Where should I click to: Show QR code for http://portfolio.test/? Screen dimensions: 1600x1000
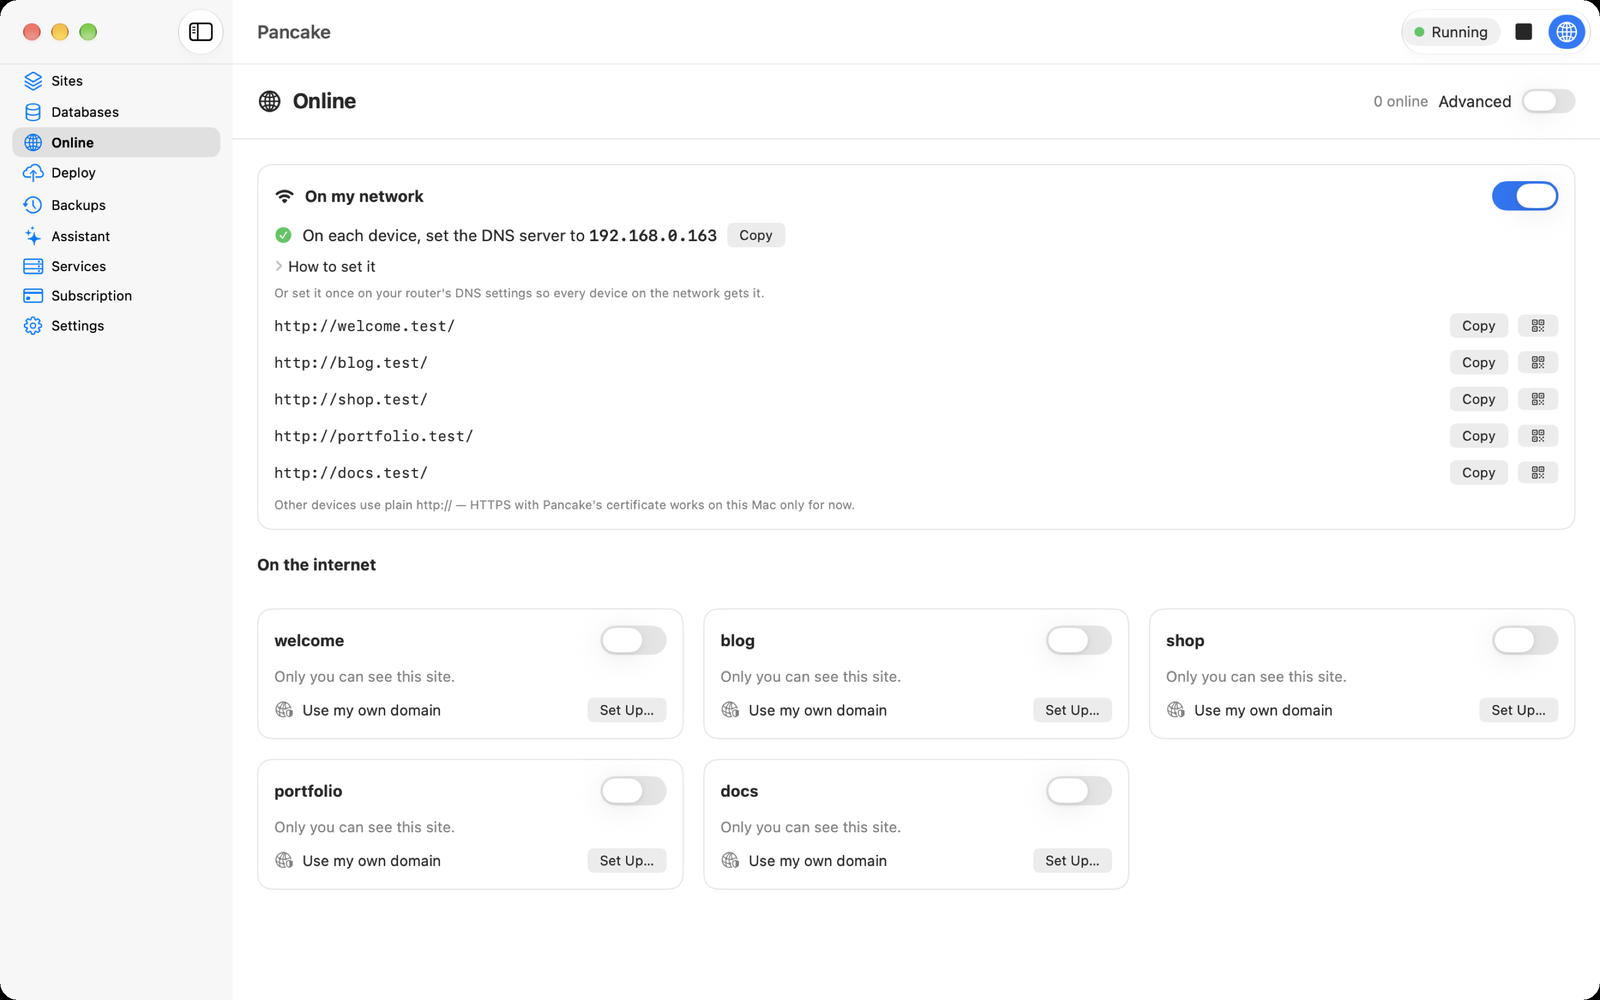[1538, 436]
